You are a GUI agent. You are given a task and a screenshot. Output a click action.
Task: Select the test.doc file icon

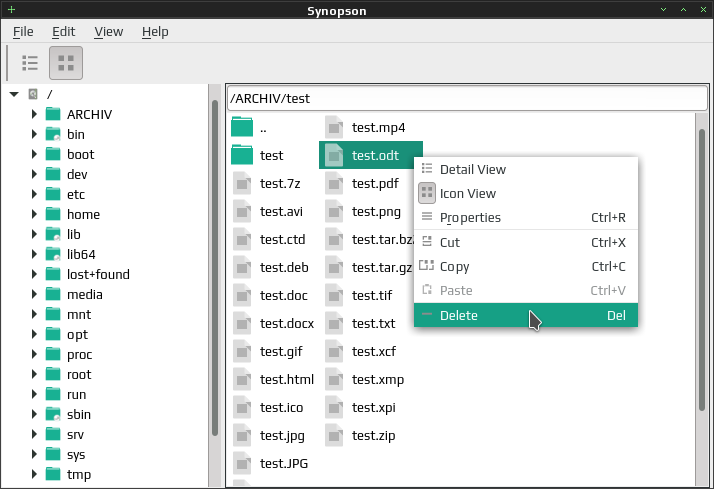[x=242, y=295]
